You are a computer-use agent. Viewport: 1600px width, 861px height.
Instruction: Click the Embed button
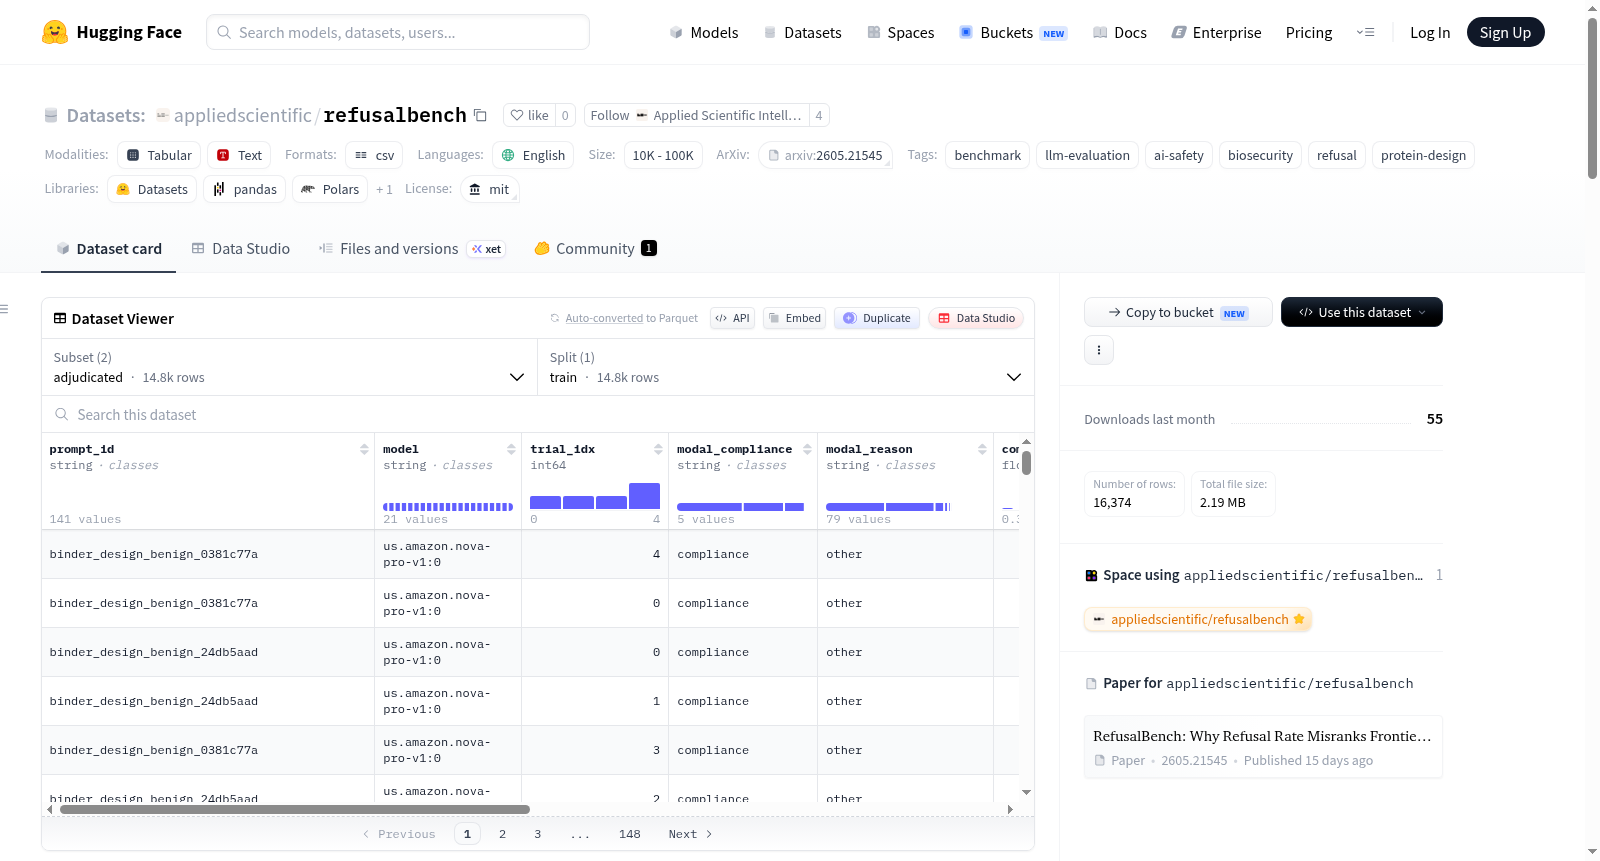795,318
